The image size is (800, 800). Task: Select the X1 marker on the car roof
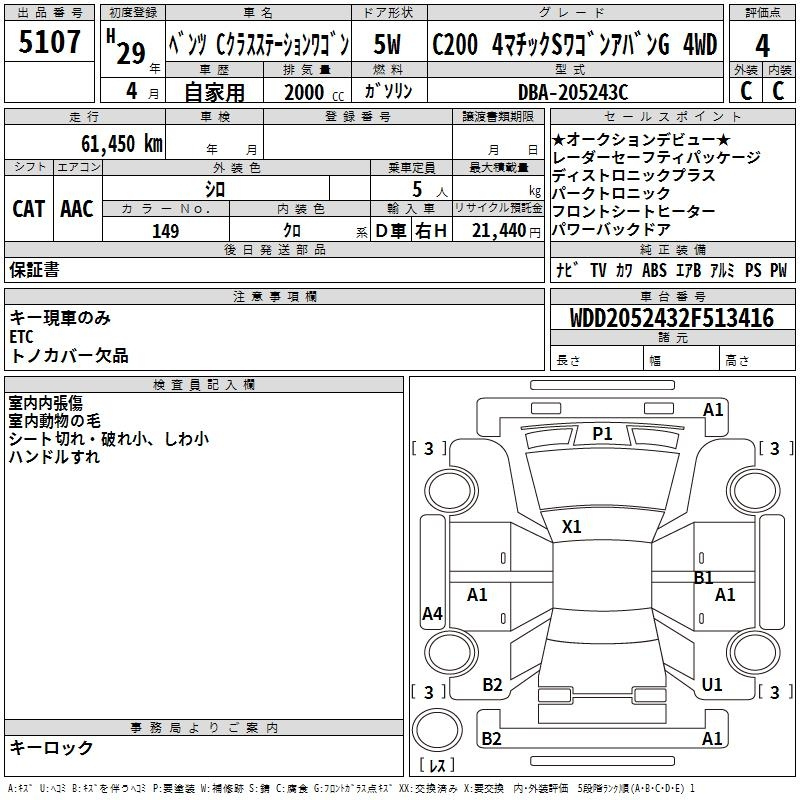point(572,526)
